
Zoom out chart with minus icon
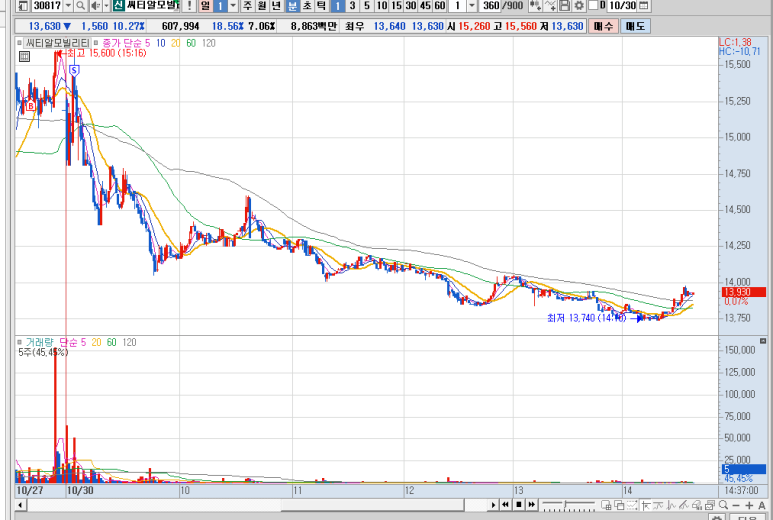736,505
